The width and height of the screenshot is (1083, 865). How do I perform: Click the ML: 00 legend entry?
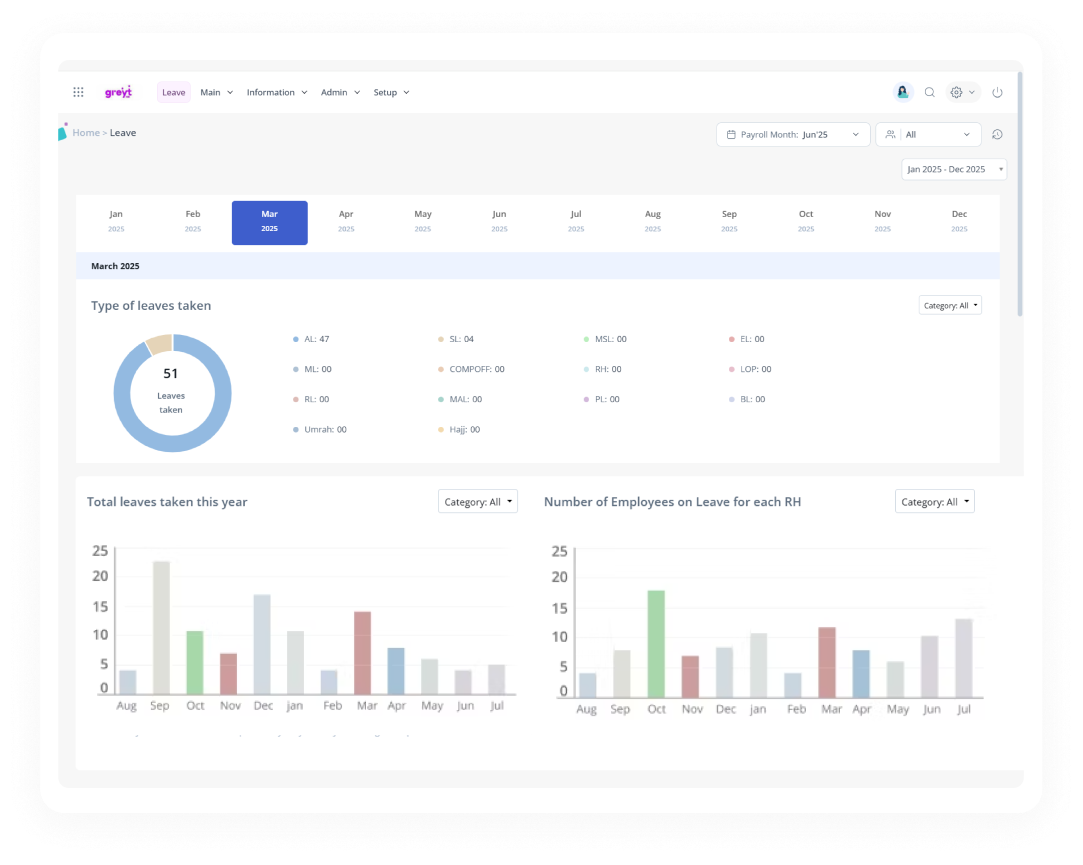coord(312,370)
